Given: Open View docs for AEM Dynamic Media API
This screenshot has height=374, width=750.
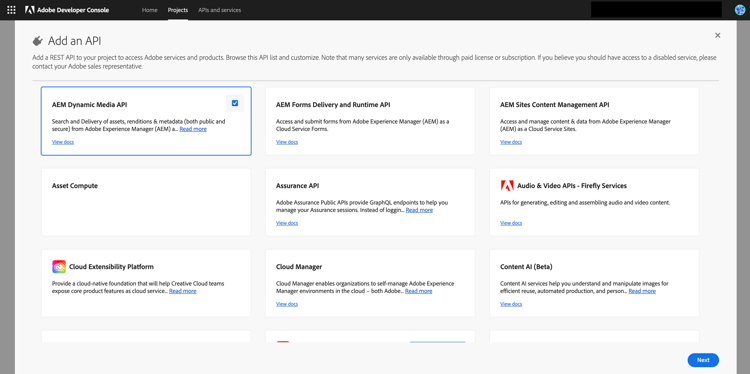Looking at the screenshot, I should click(x=63, y=142).
